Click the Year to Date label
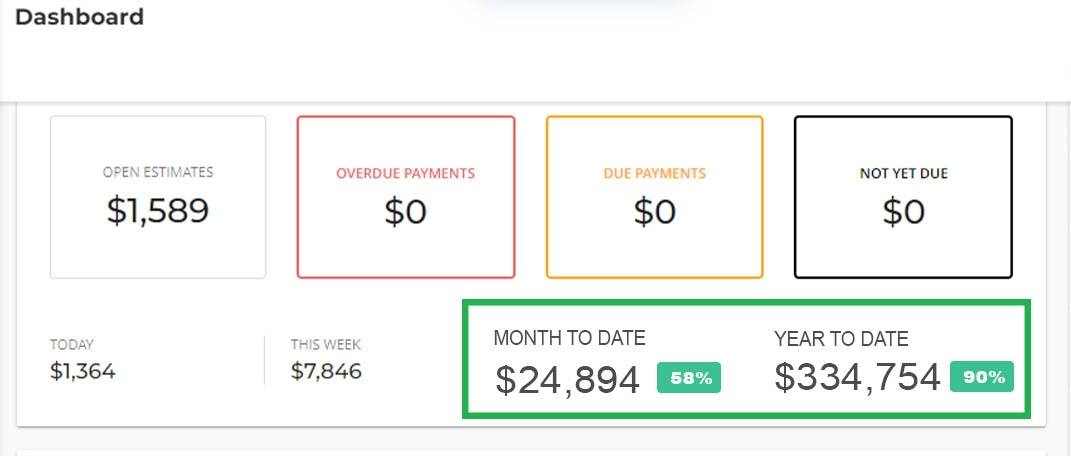The width and height of the screenshot is (1071, 456). tap(841, 339)
